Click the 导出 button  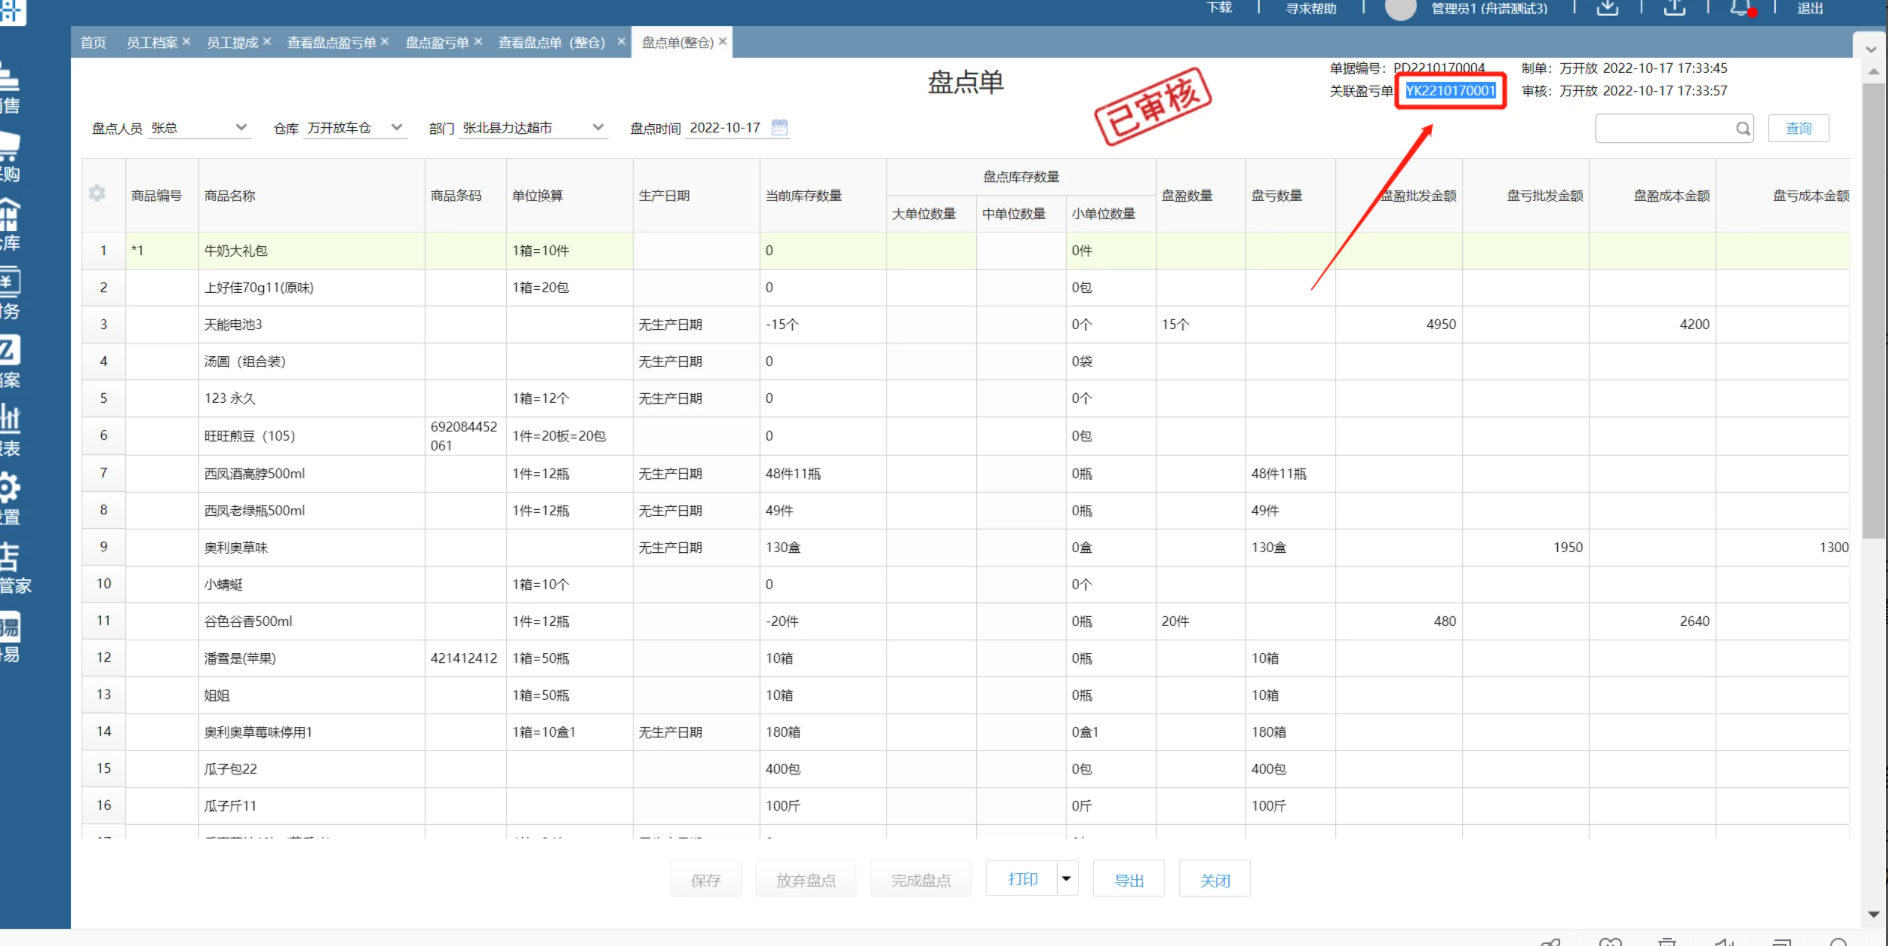(x=1129, y=880)
